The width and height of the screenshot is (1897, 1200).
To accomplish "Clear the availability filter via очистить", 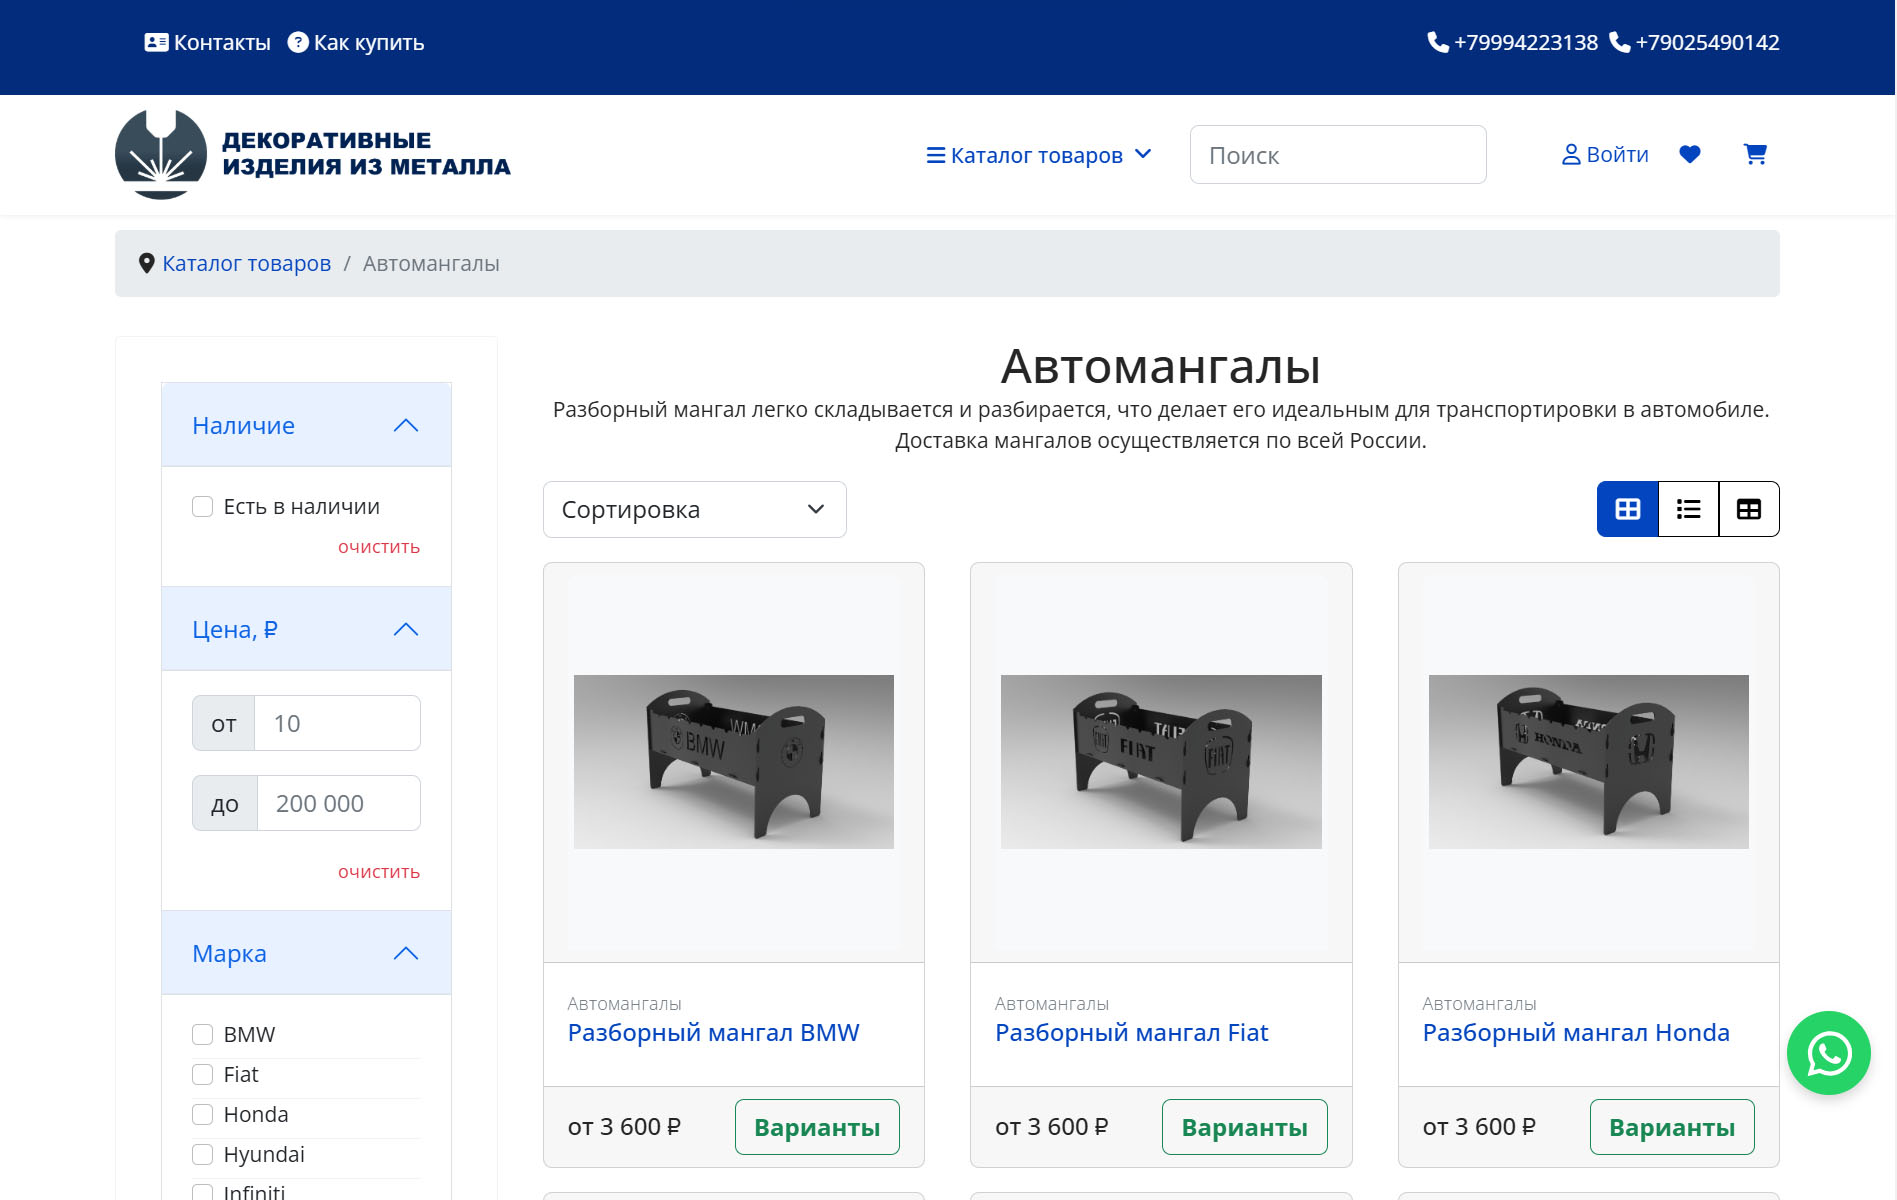I will [379, 547].
